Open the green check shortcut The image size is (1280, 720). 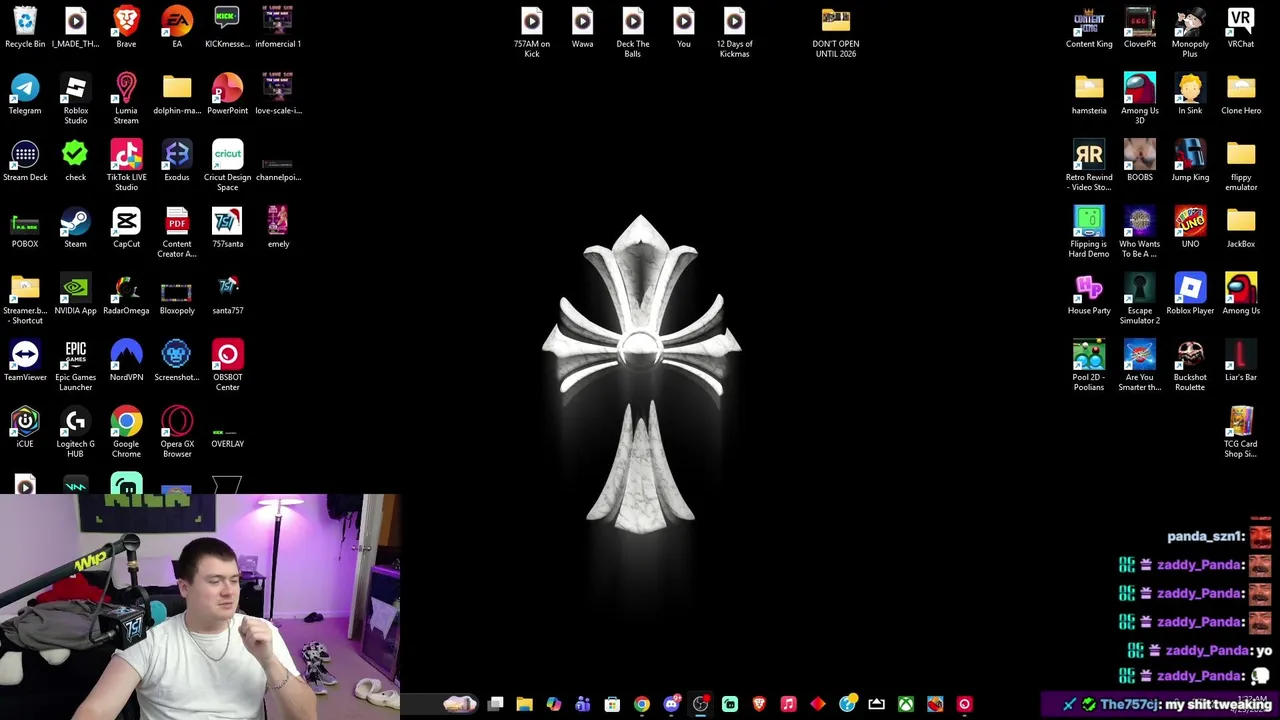point(76,161)
